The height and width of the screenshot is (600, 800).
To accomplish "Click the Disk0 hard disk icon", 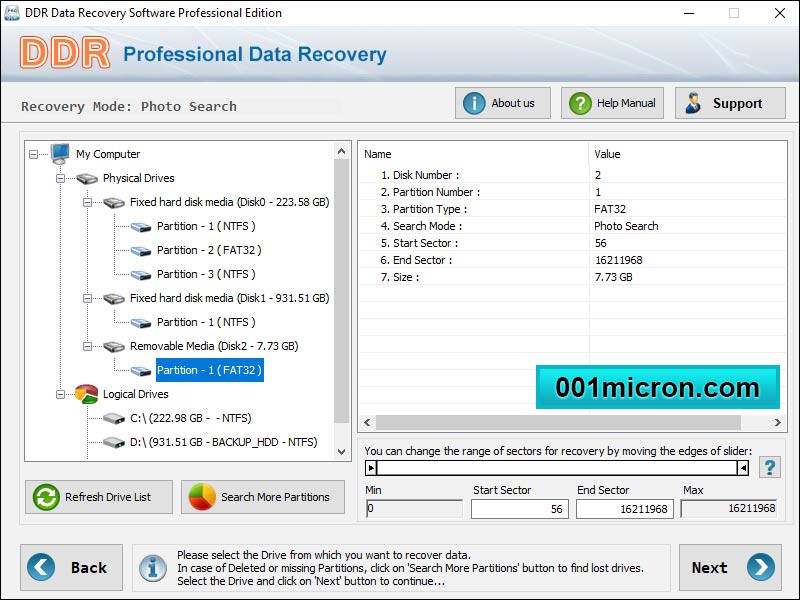I will 114,202.
